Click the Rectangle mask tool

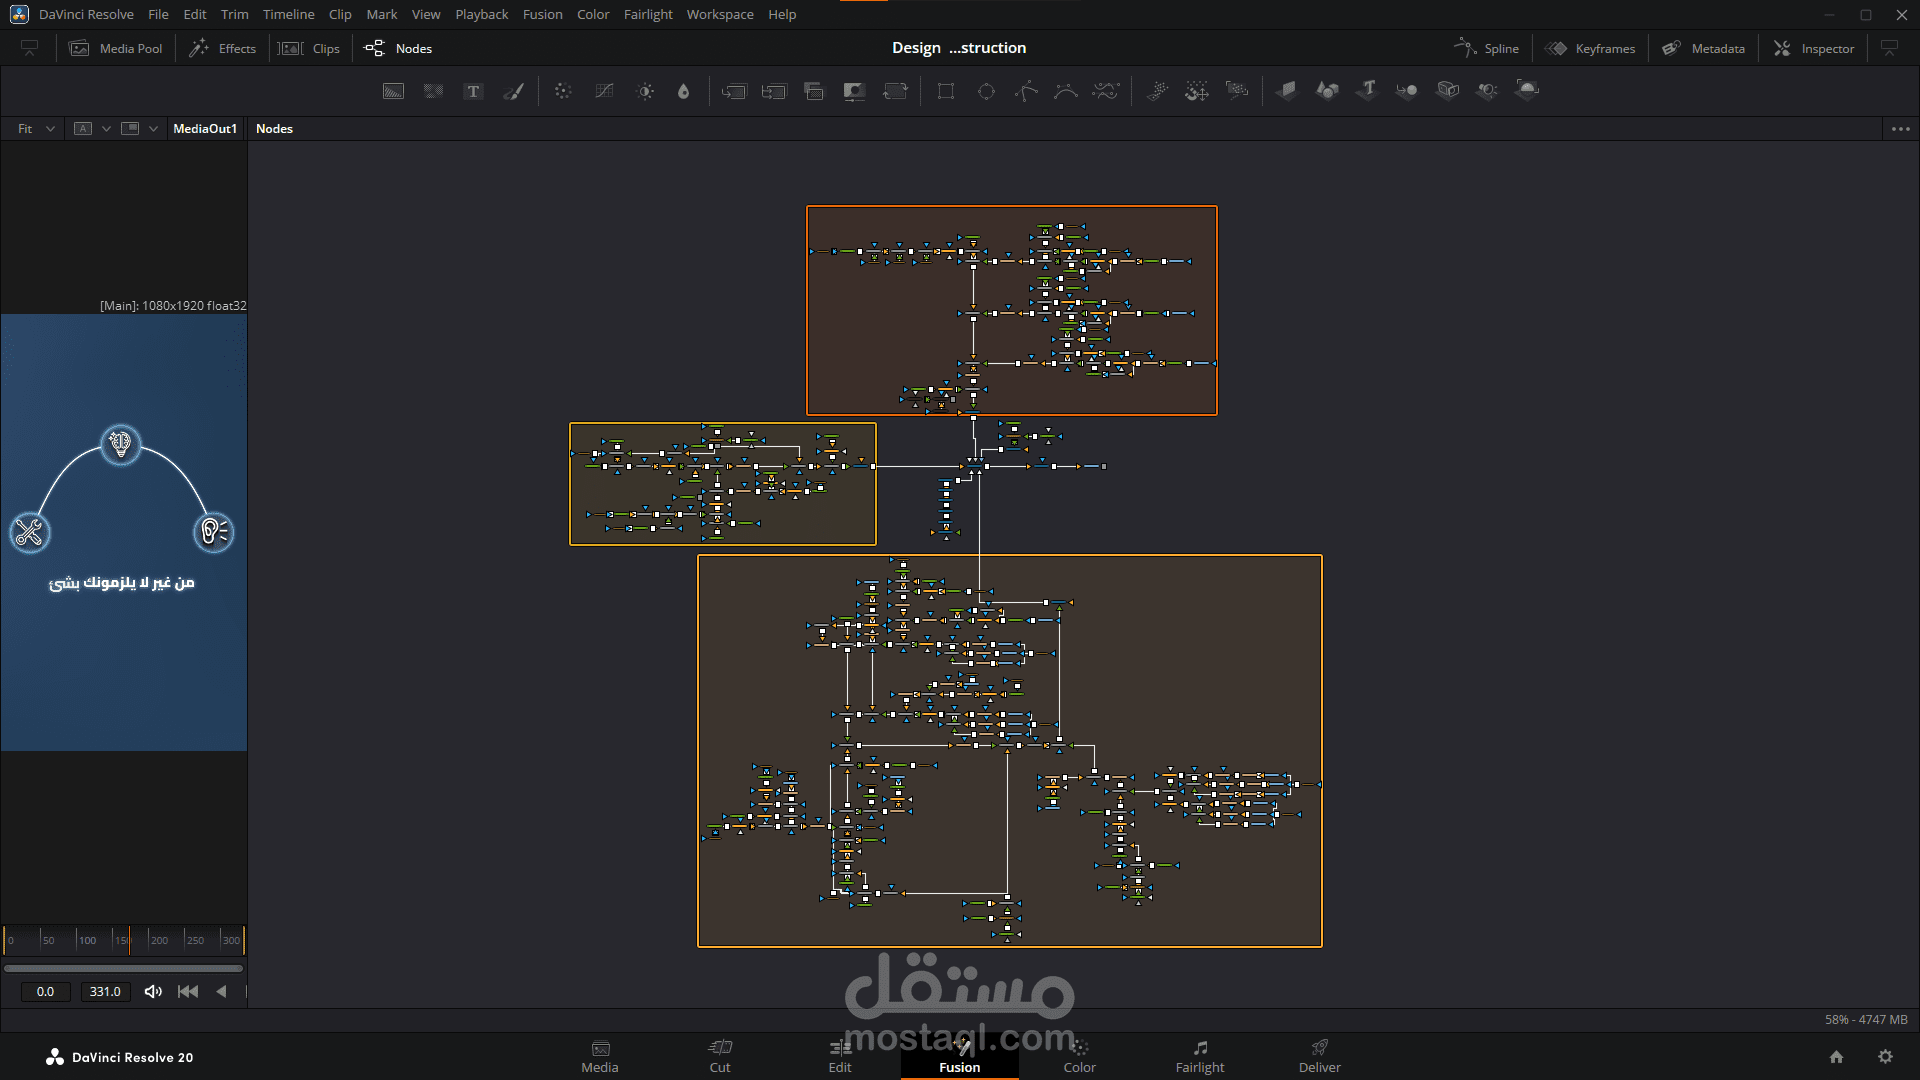945,91
